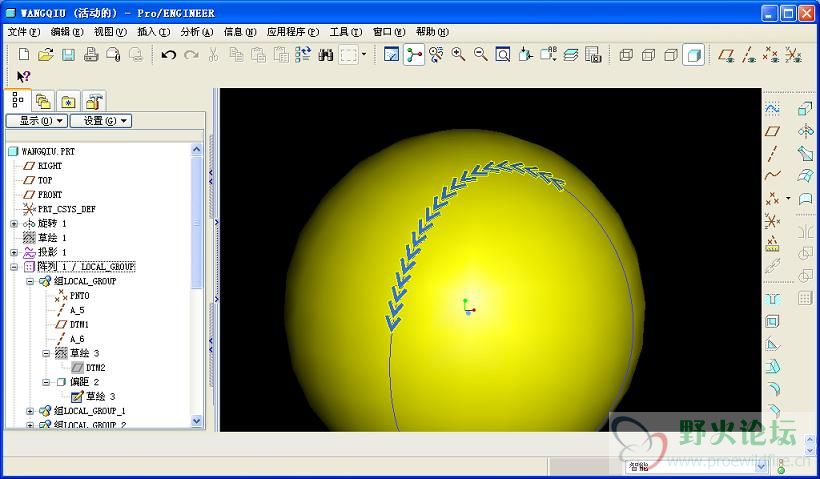The height and width of the screenshot is (479, 820).
Task: Open the 设置 dropdown in the model tree
Action: (101, 121)
